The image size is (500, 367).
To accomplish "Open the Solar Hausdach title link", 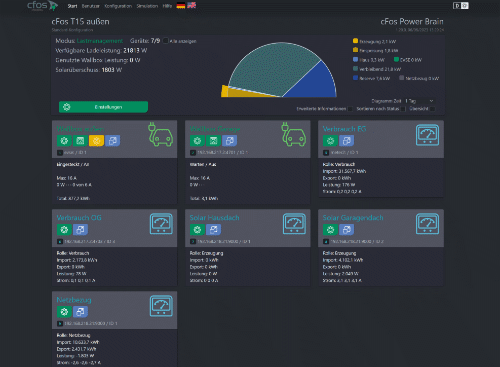I will 215,218.
